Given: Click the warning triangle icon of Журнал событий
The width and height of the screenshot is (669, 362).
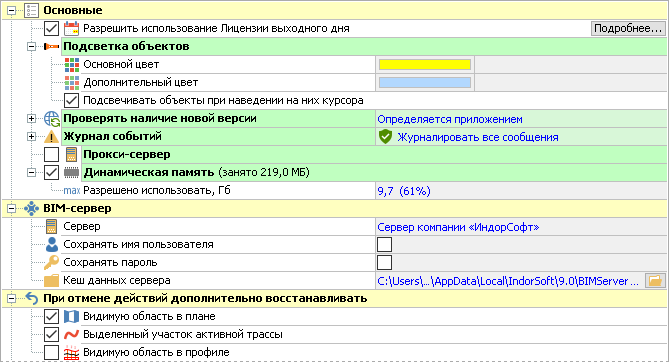Looking at the screenshot, I should (52, 137).
